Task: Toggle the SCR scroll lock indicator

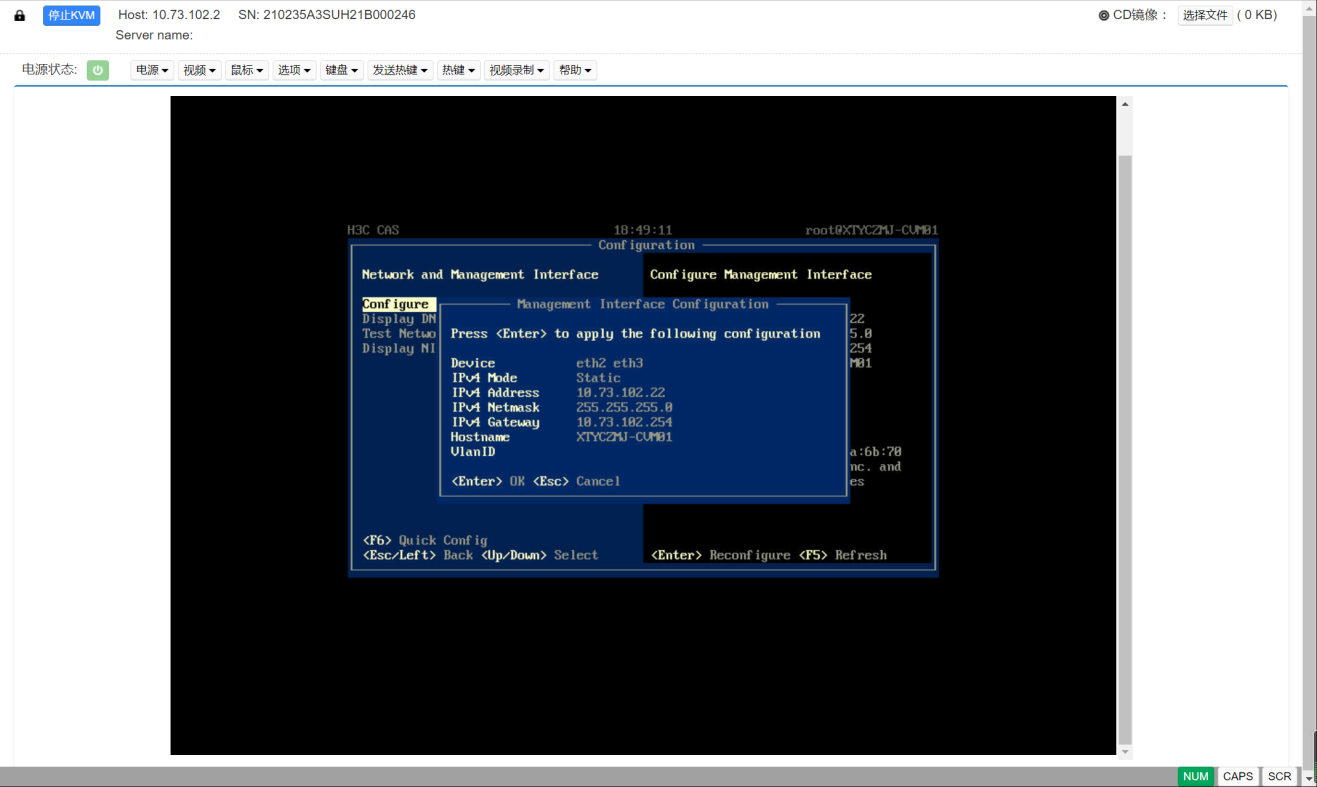Action: pyautogui.click(x=1280, y=777)
